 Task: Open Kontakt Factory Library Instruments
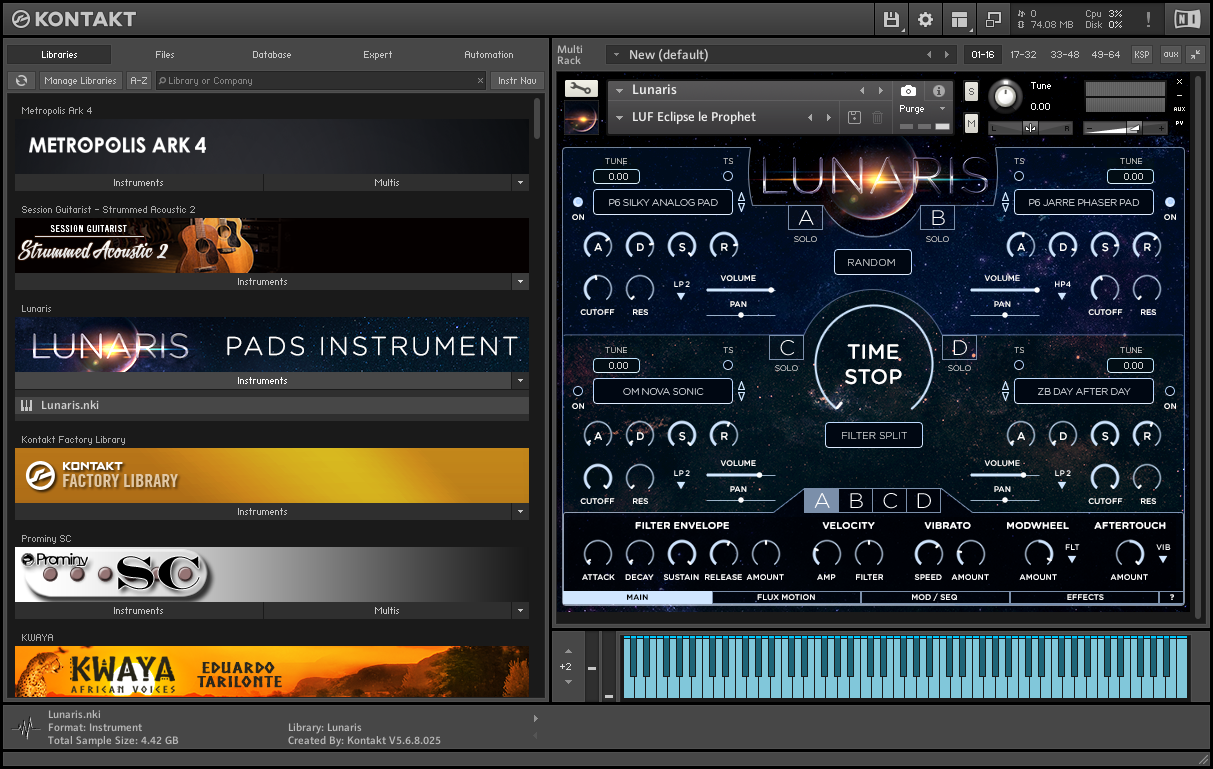[x=262, y=512]
